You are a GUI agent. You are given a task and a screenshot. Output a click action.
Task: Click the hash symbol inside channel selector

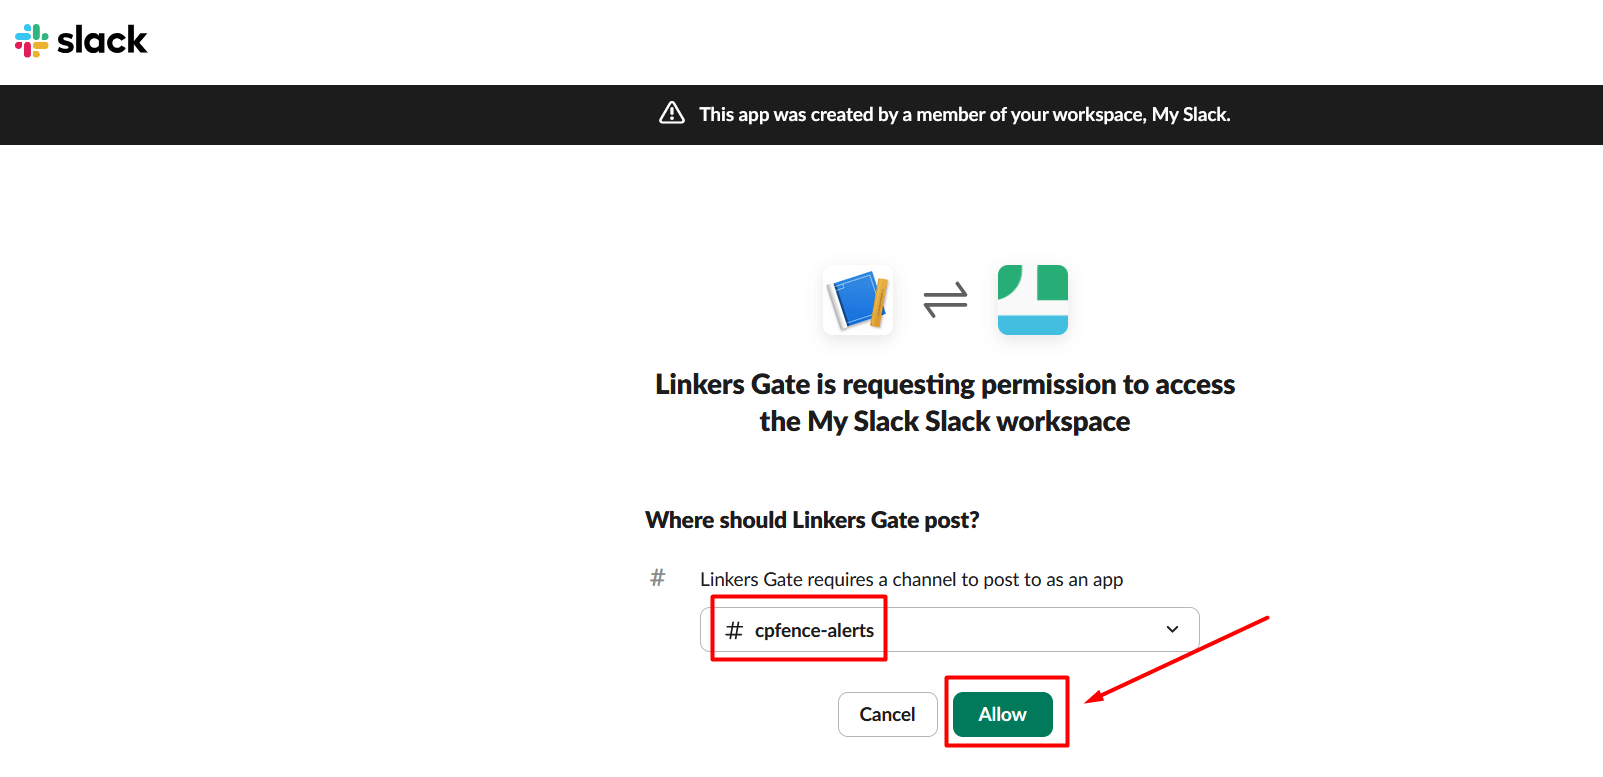tap(734, 630)
